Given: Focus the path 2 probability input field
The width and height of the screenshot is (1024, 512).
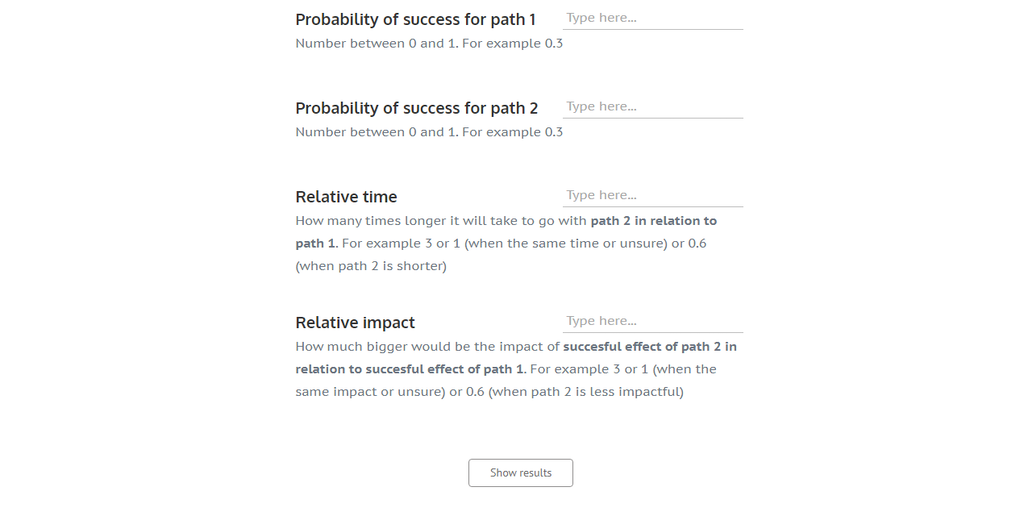Looking at the screenshot, I should pyautogui.click(x=652, y=107).
